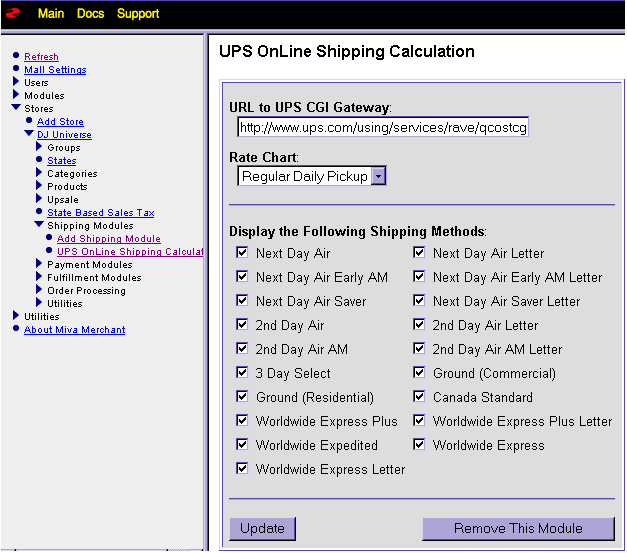Click Remove This Module button
627x553 pixels.
518,529
